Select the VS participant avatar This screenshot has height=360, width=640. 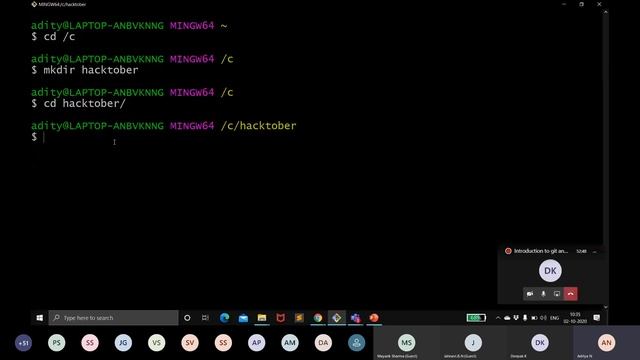pos(156,343)
